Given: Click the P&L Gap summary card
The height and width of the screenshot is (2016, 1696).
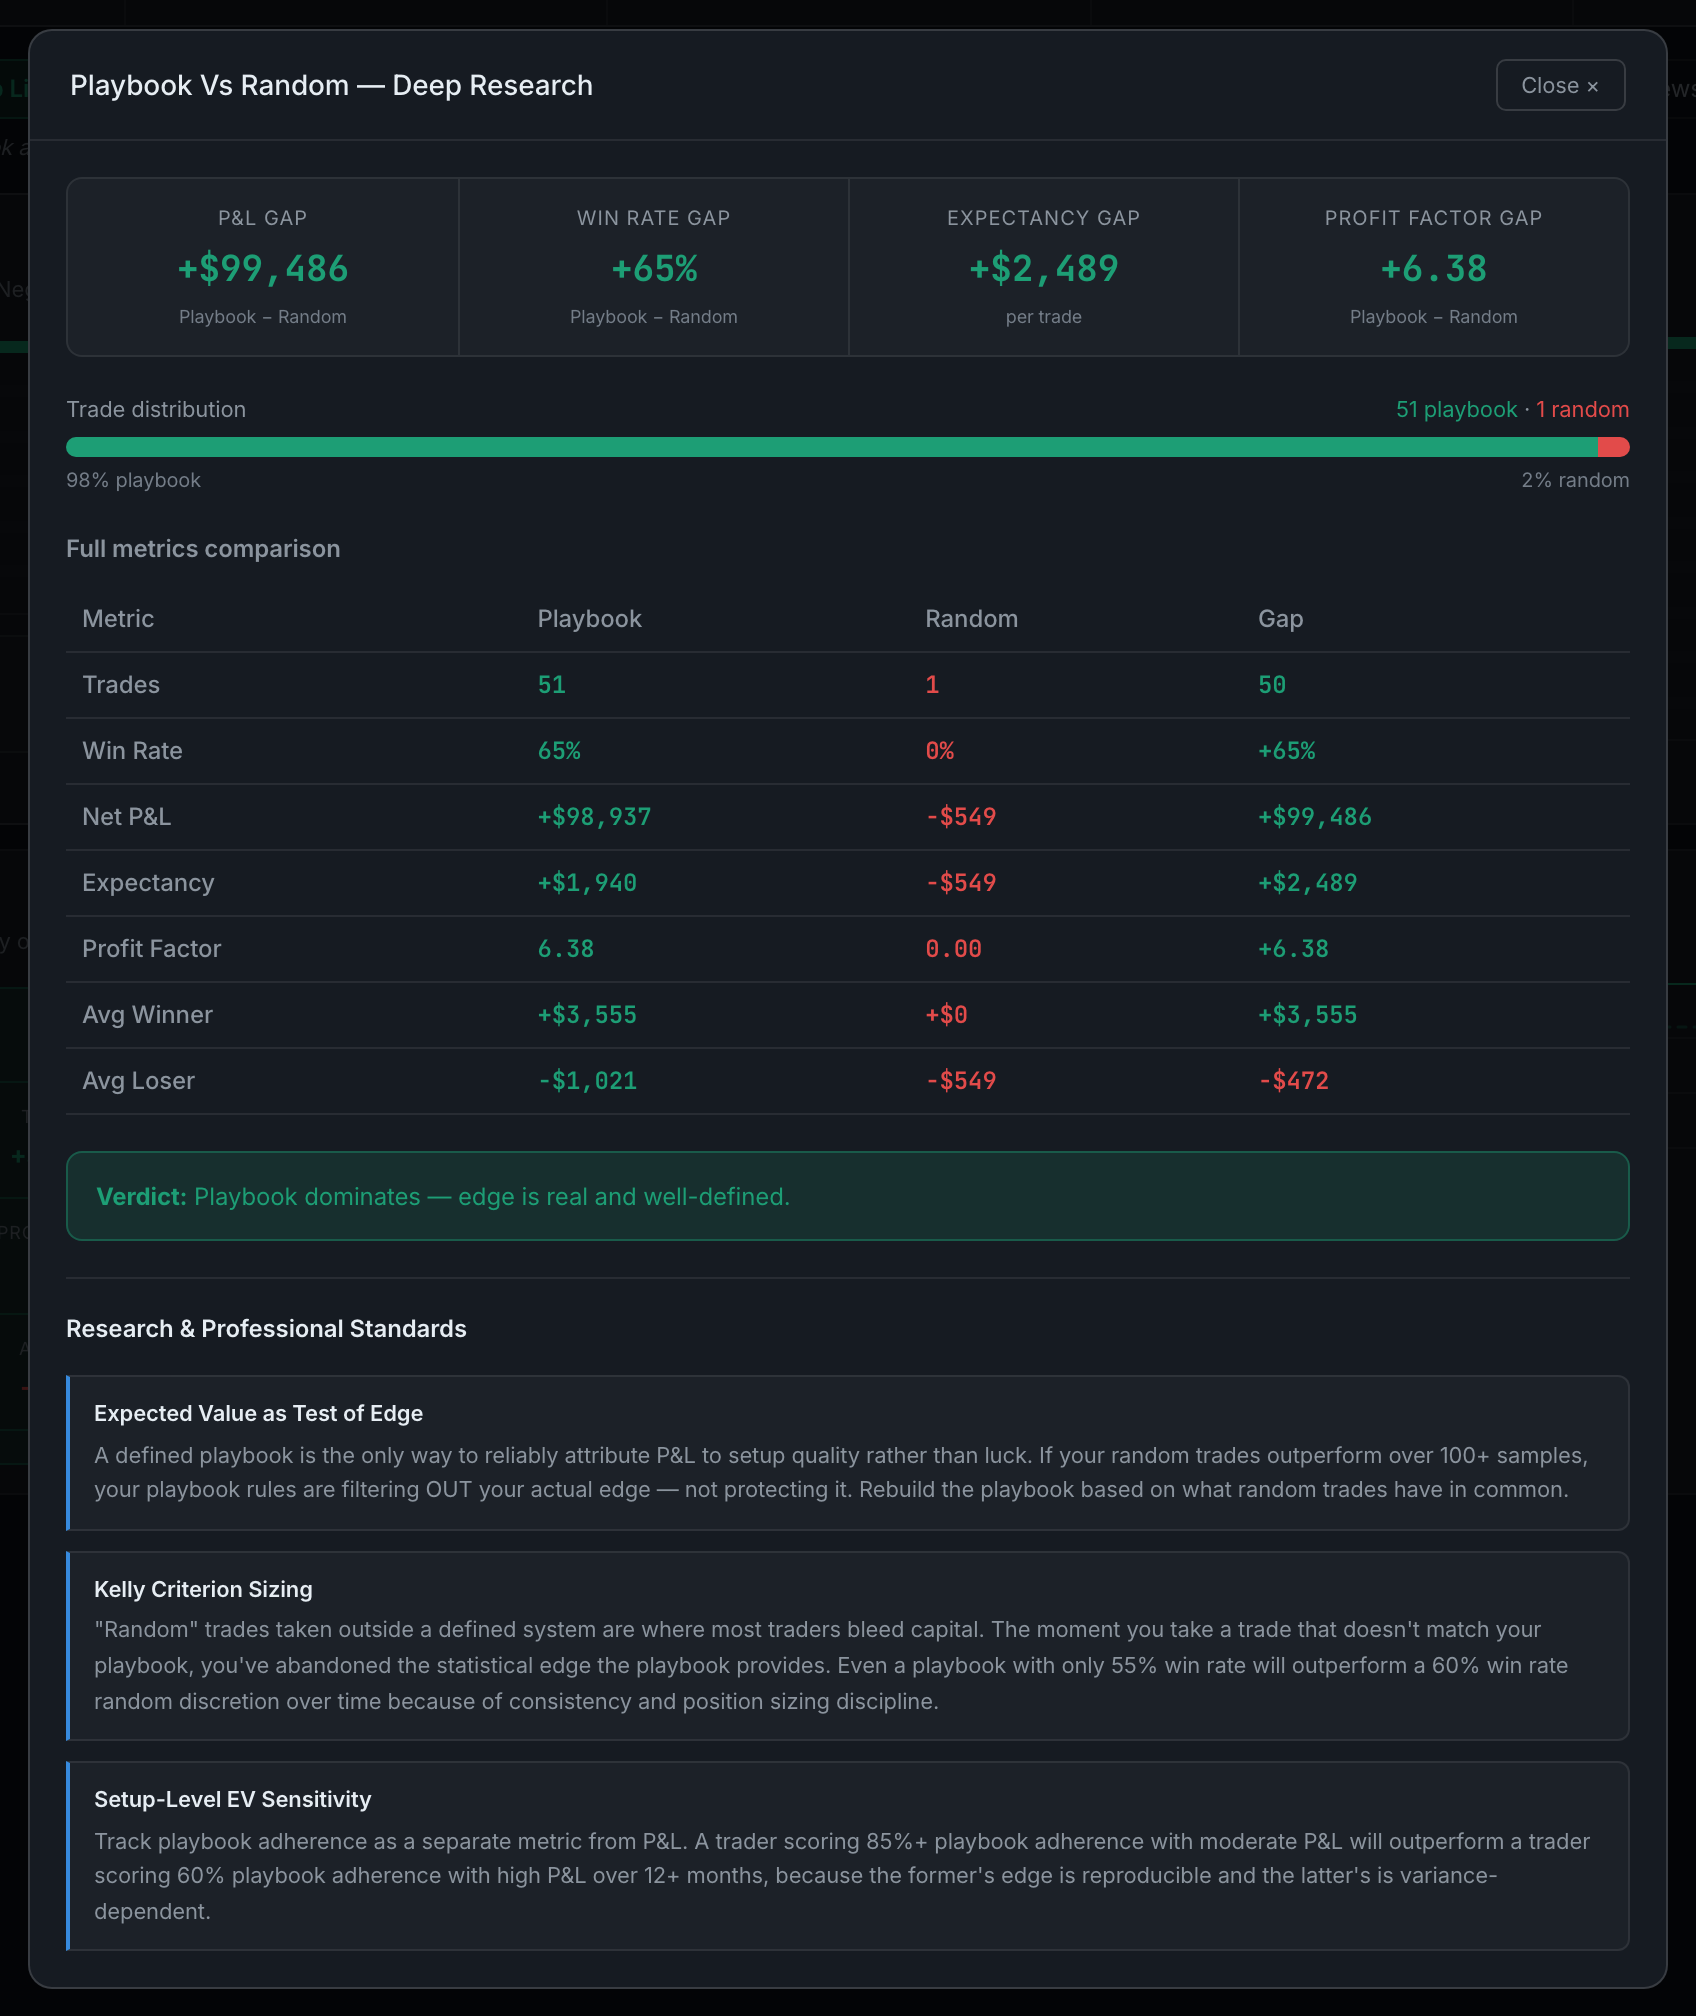Looking at the screenshot, I should tap(263, 267).
